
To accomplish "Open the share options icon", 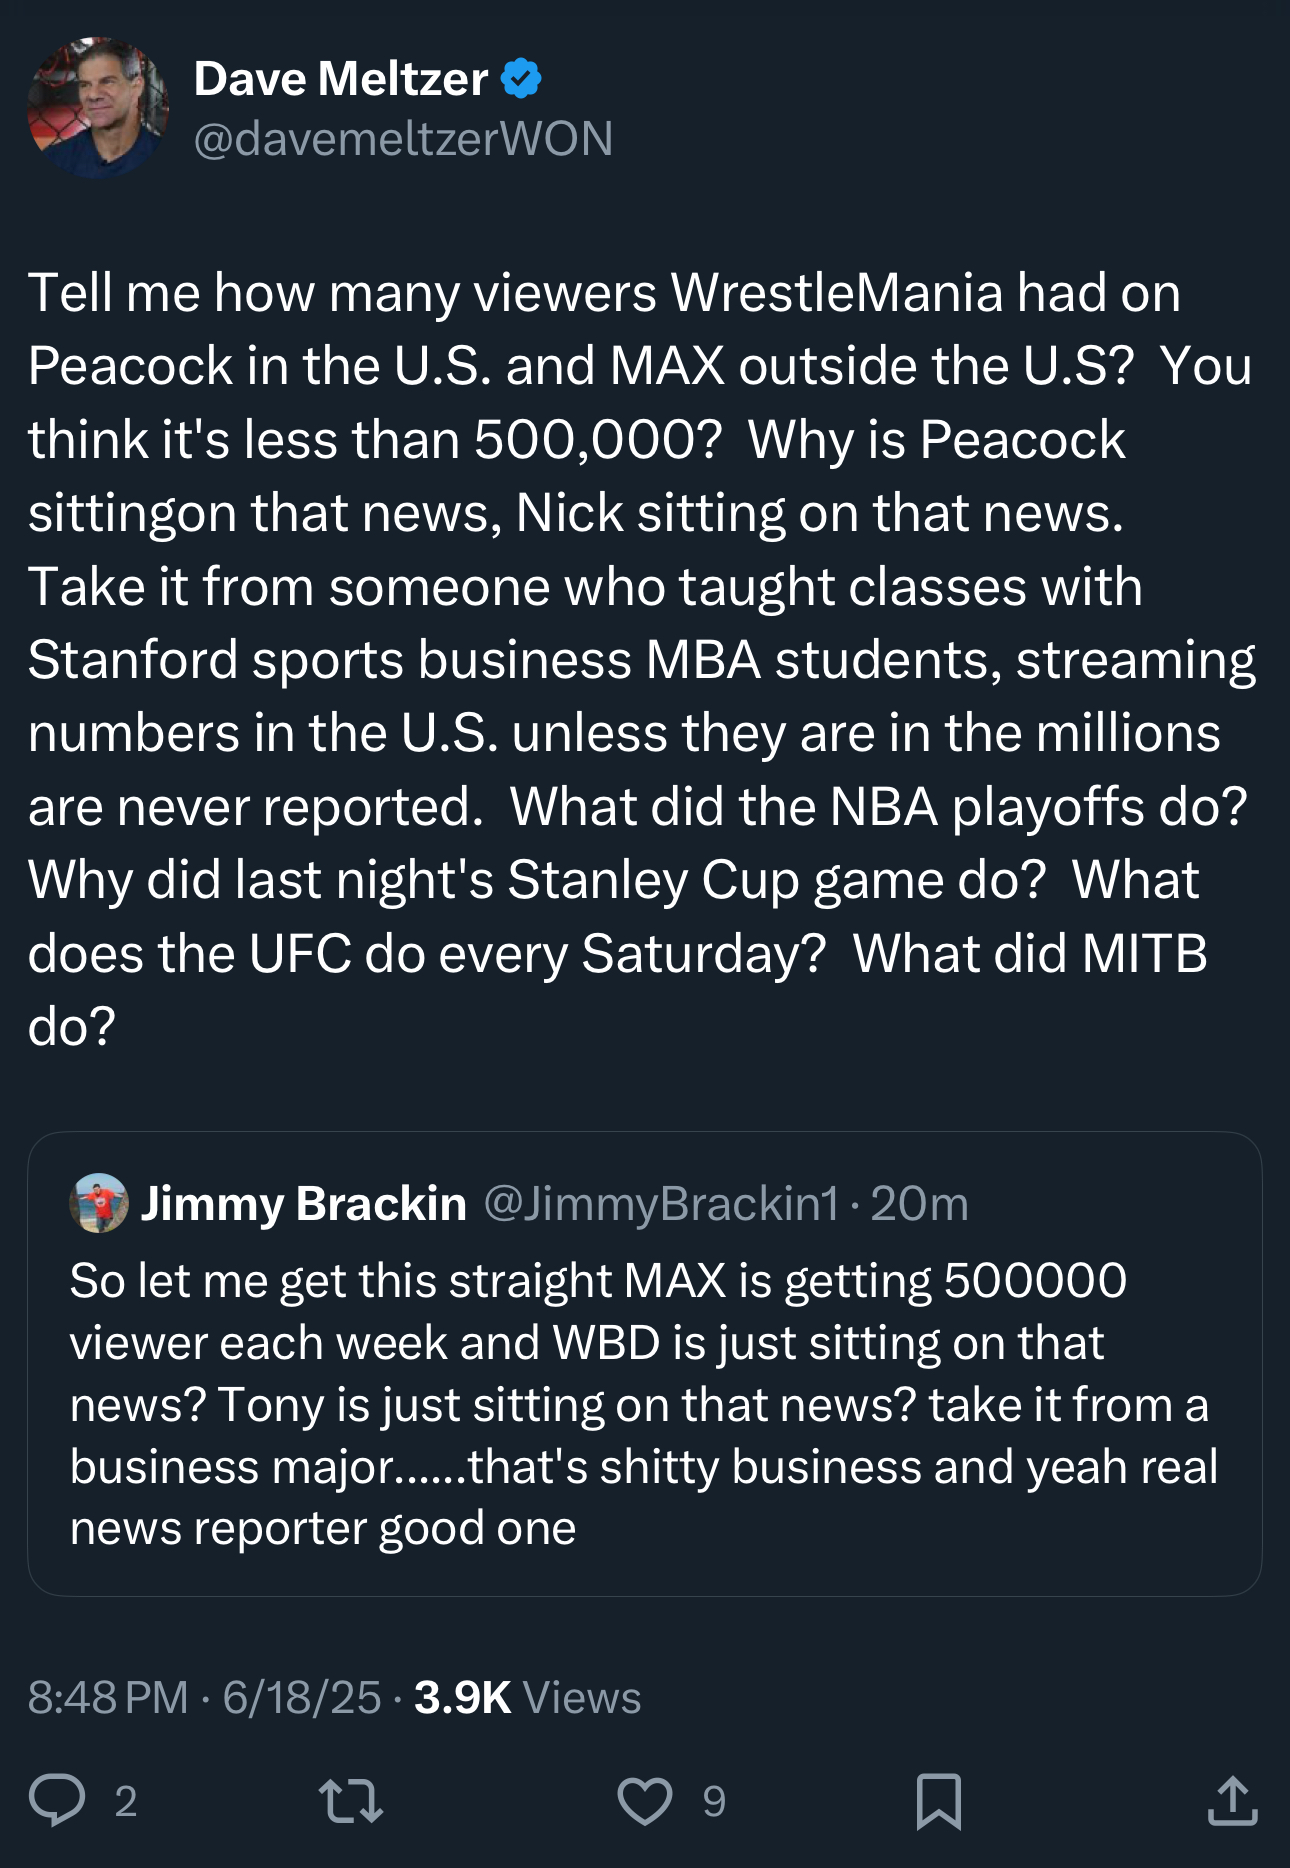I will [1232, 1800].
